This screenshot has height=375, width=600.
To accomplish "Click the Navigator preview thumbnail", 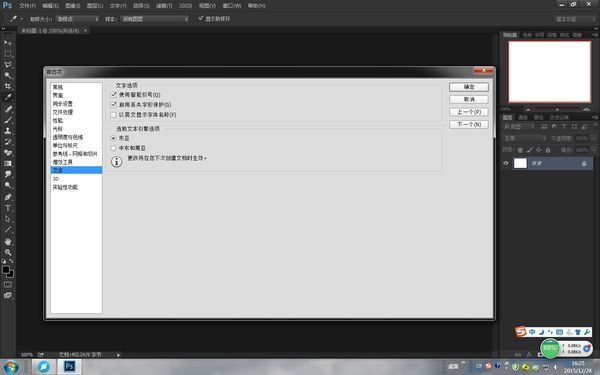I will (549, 72).
